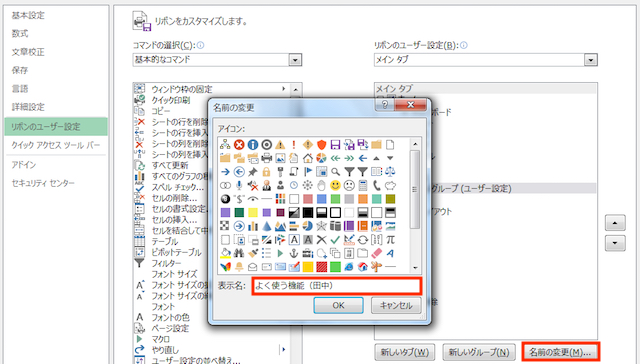The image size is (640, 364).
Task: Pick the yellow smiley face icon
Action: coord(335,185)
